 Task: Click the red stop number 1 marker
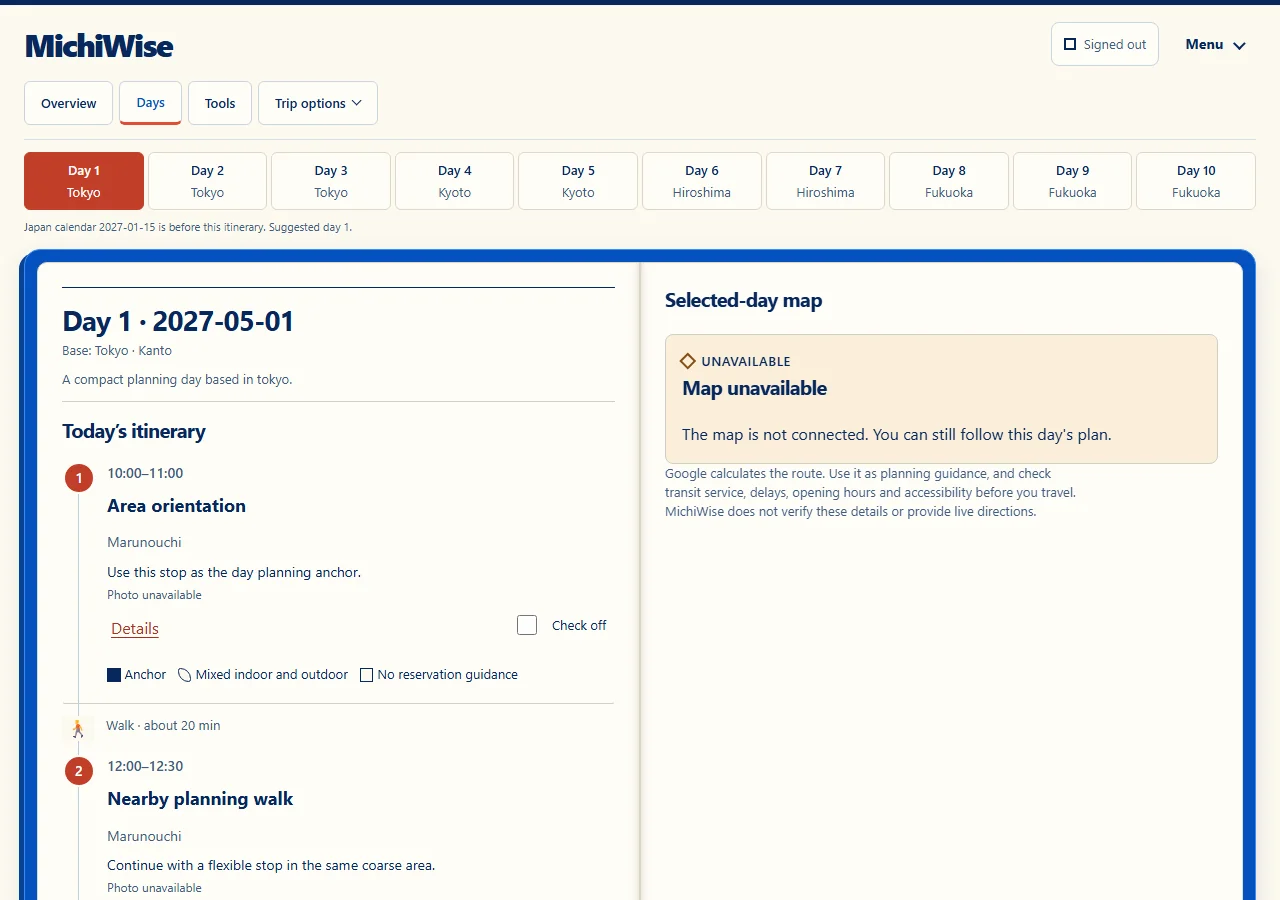pos(79,479)
